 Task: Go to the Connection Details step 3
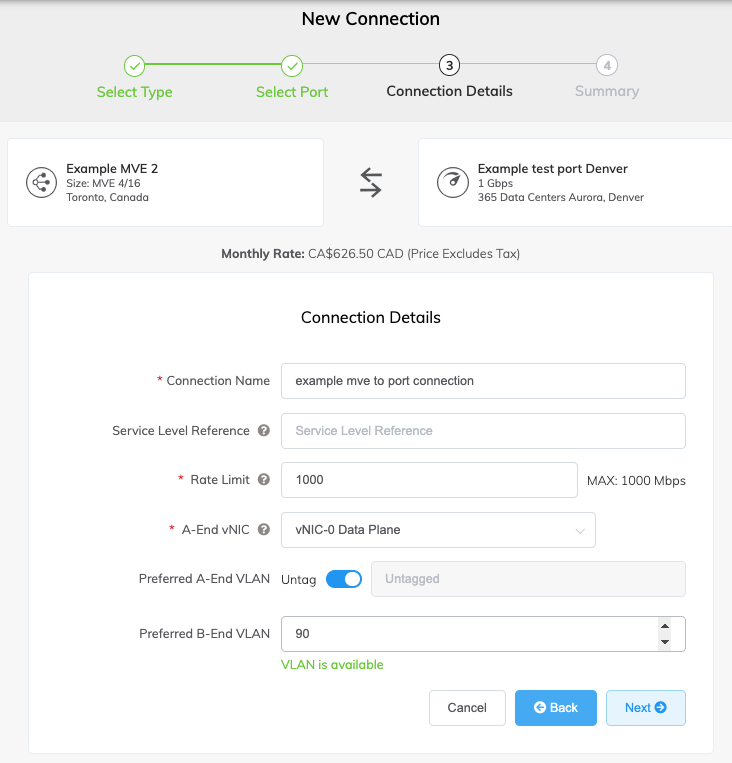pyautogui.click(x=449, y=65)
